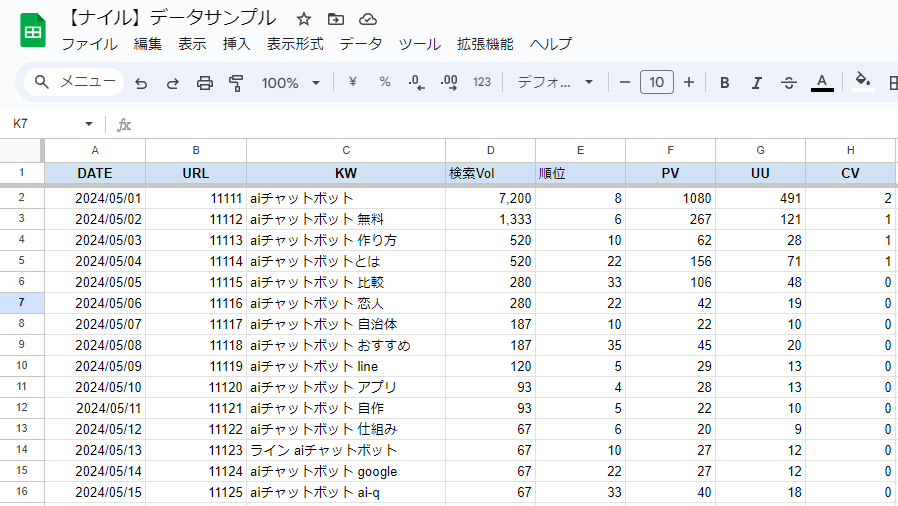
Task: Format as currency yen
Action: [x=353, y=82]
